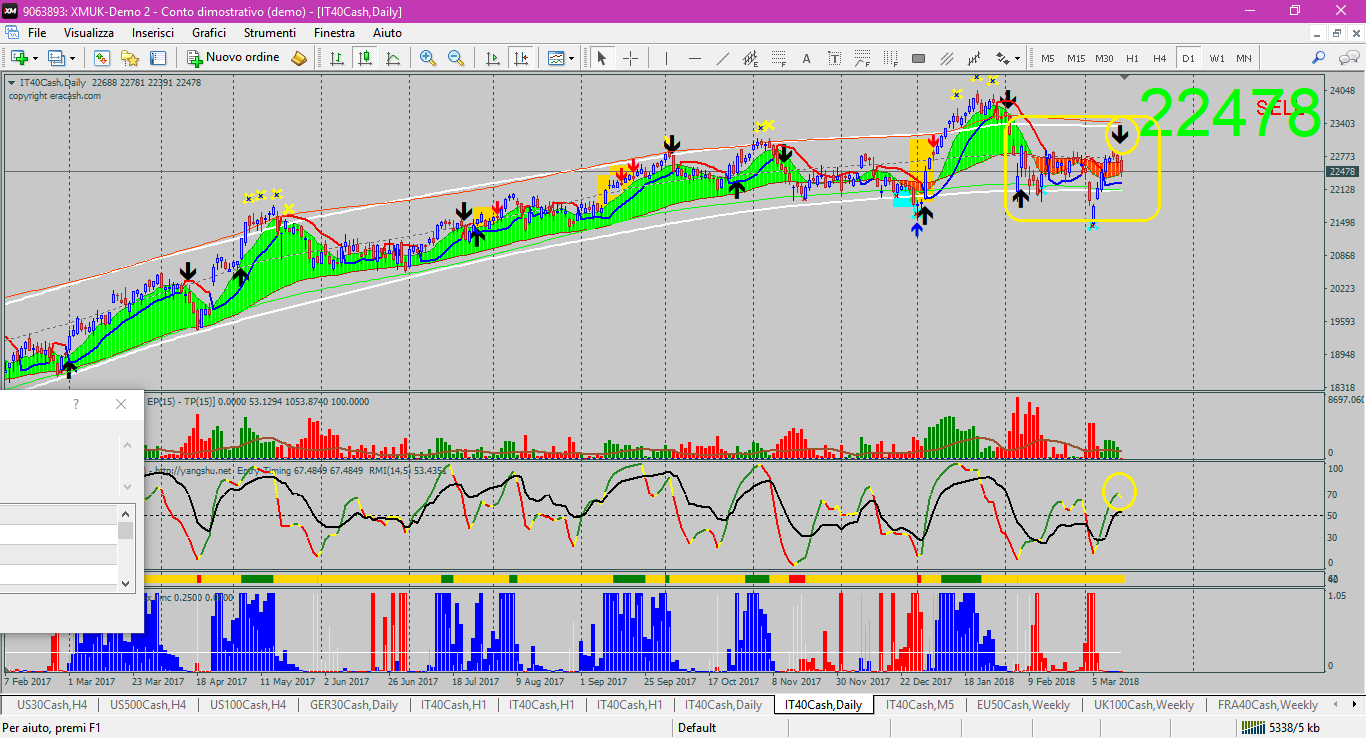Select the crosshair tool

(630, 58)
